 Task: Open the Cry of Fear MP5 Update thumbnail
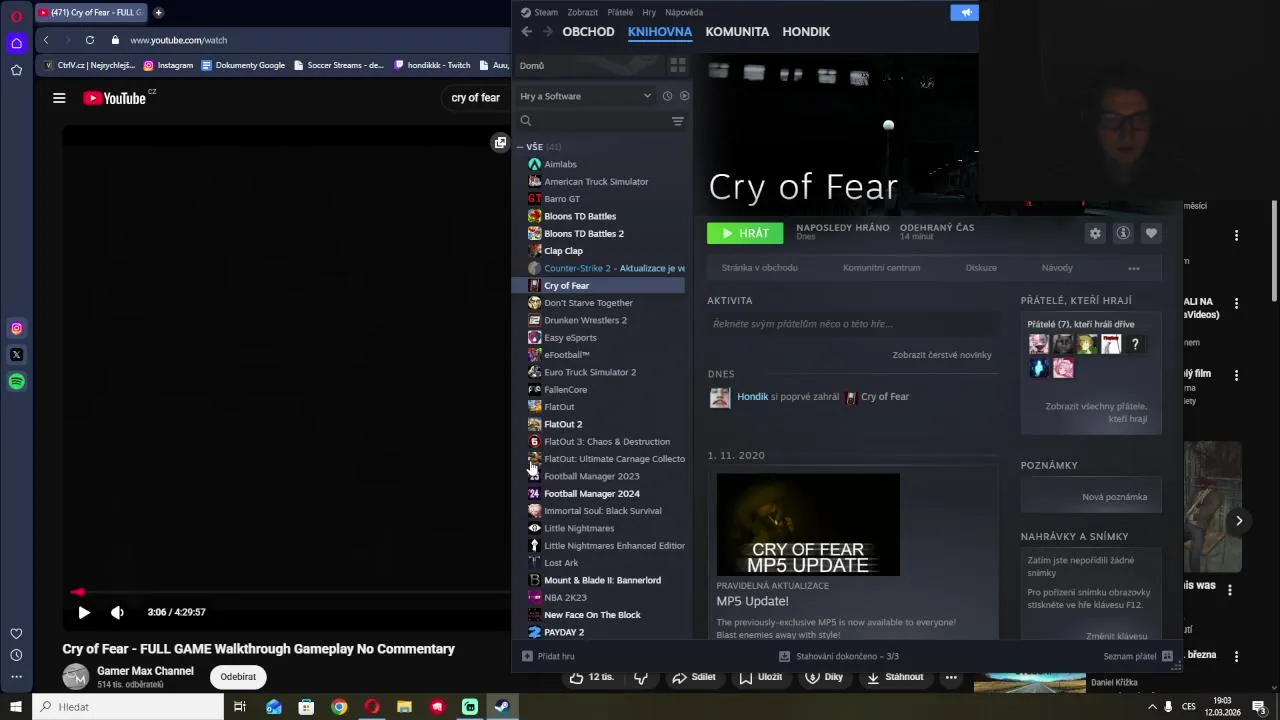click(x=808, y=525)
